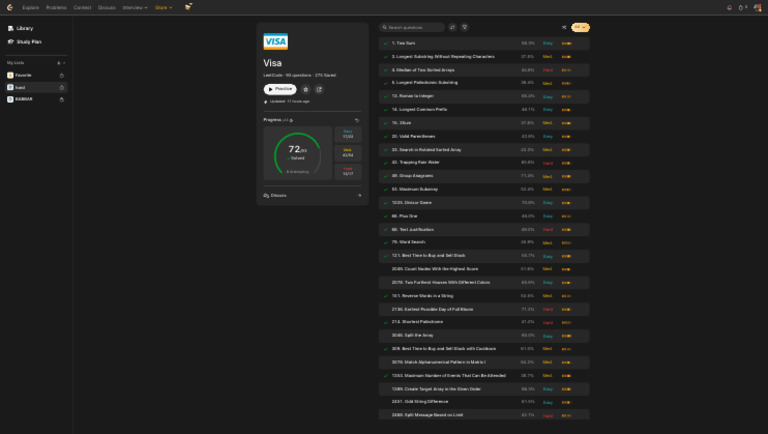
Task: Open Create Target Array in the Given Order
Action: [x=436, y=389]
